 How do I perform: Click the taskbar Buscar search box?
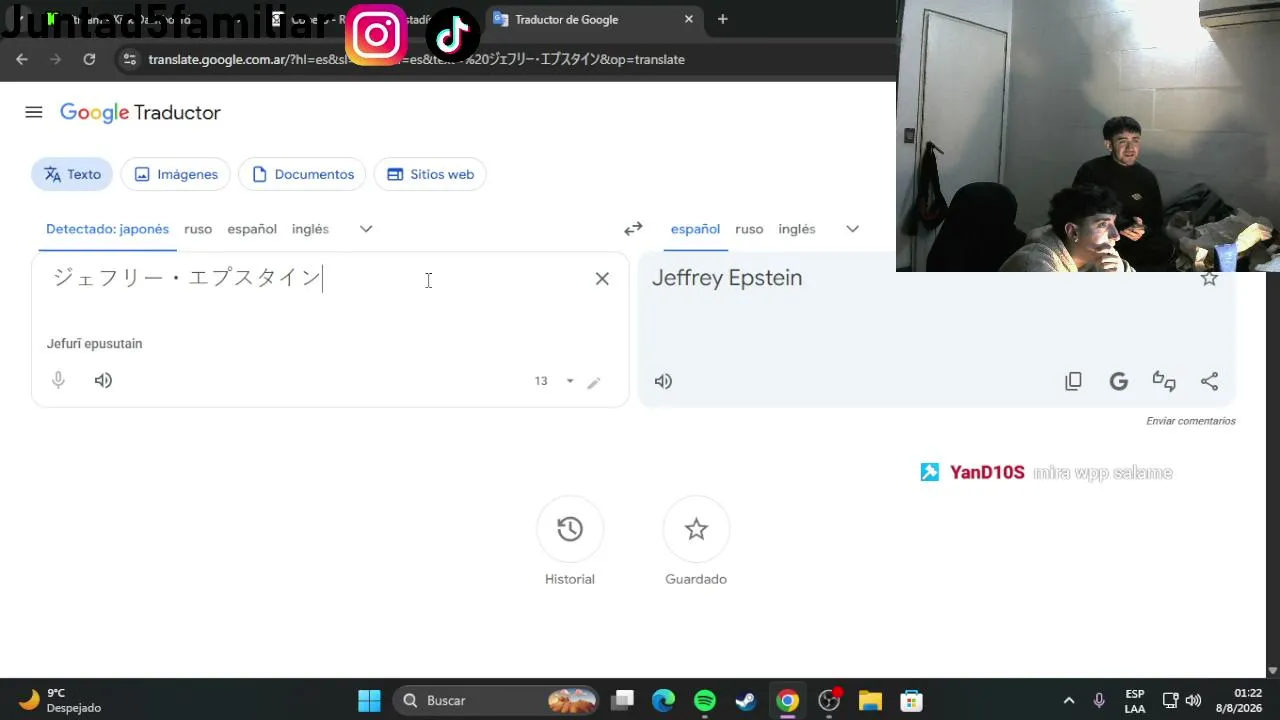pyautogui.click(x=497, y=701)
